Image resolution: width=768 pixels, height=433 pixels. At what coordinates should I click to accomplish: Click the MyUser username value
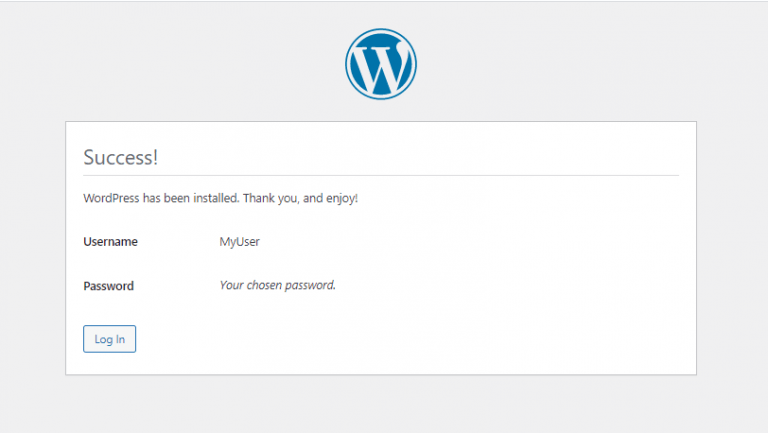[240, 242]
